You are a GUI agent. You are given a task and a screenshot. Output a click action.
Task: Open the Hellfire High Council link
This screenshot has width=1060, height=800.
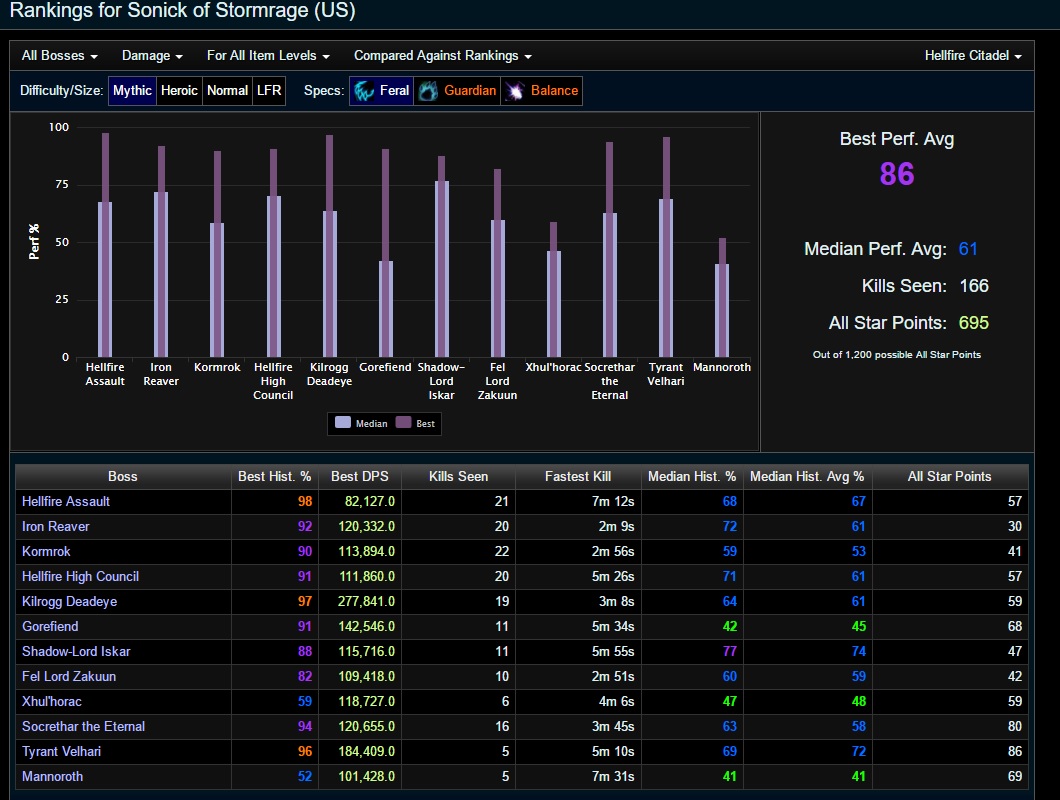pyautogui.click(x=80, y=576)
